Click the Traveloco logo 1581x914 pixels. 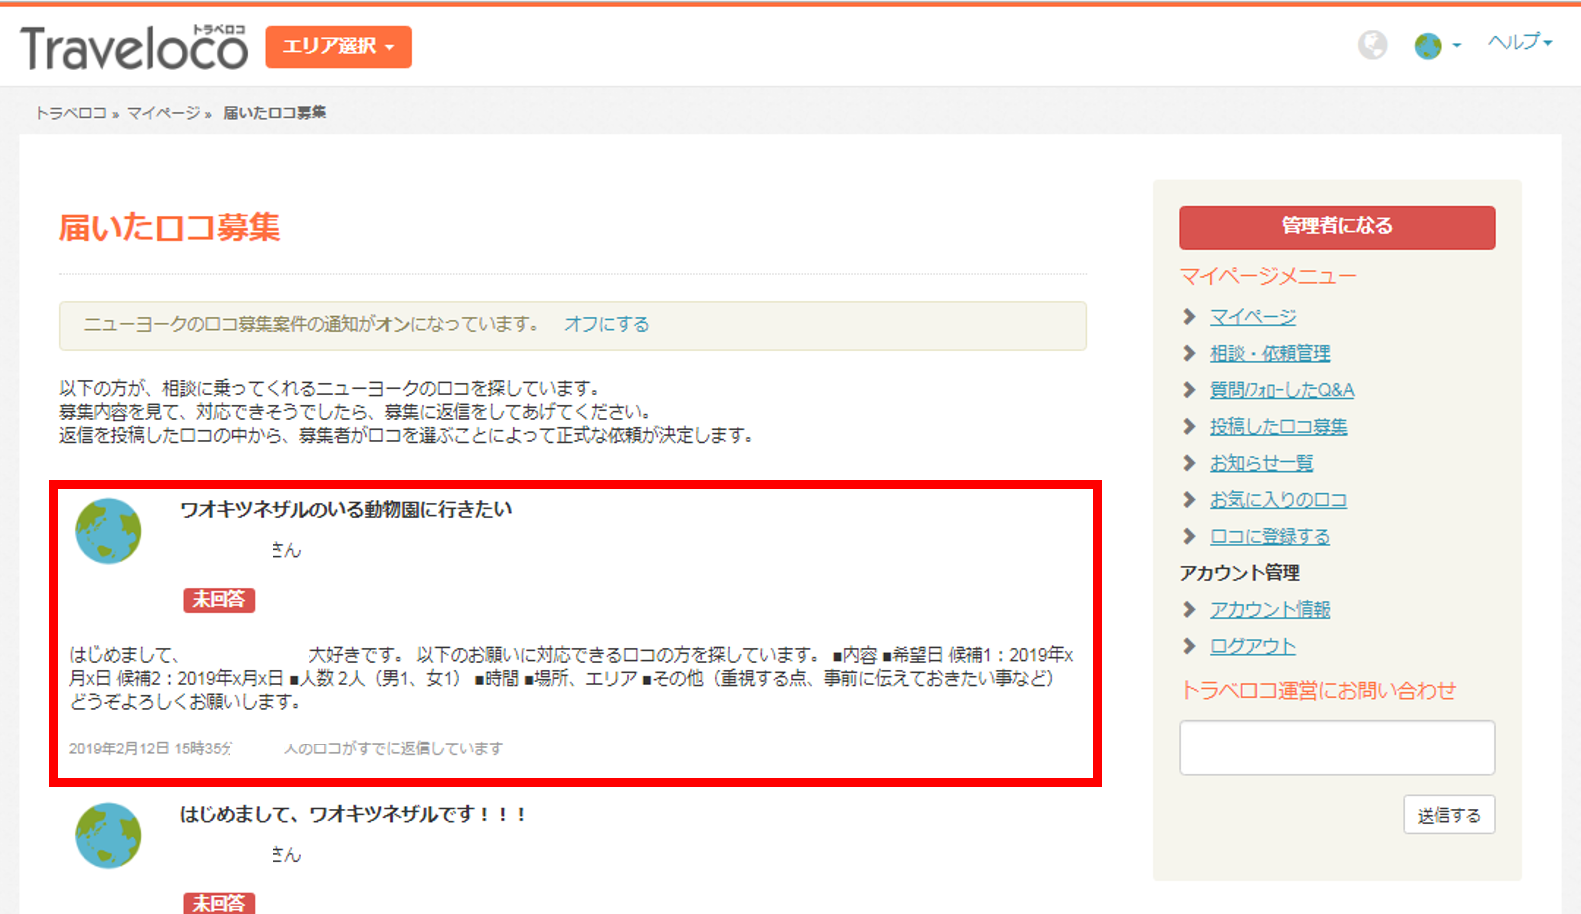pos(134,47)
